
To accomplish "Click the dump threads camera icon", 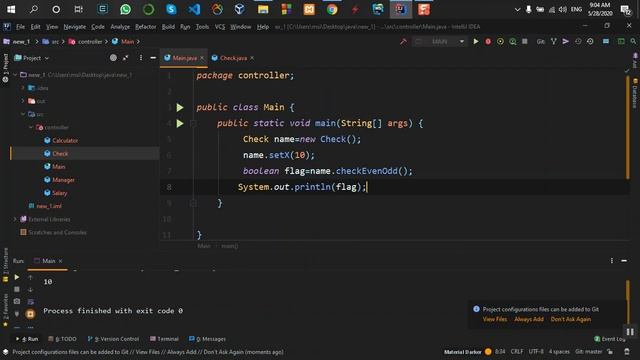I will (17, 302).
